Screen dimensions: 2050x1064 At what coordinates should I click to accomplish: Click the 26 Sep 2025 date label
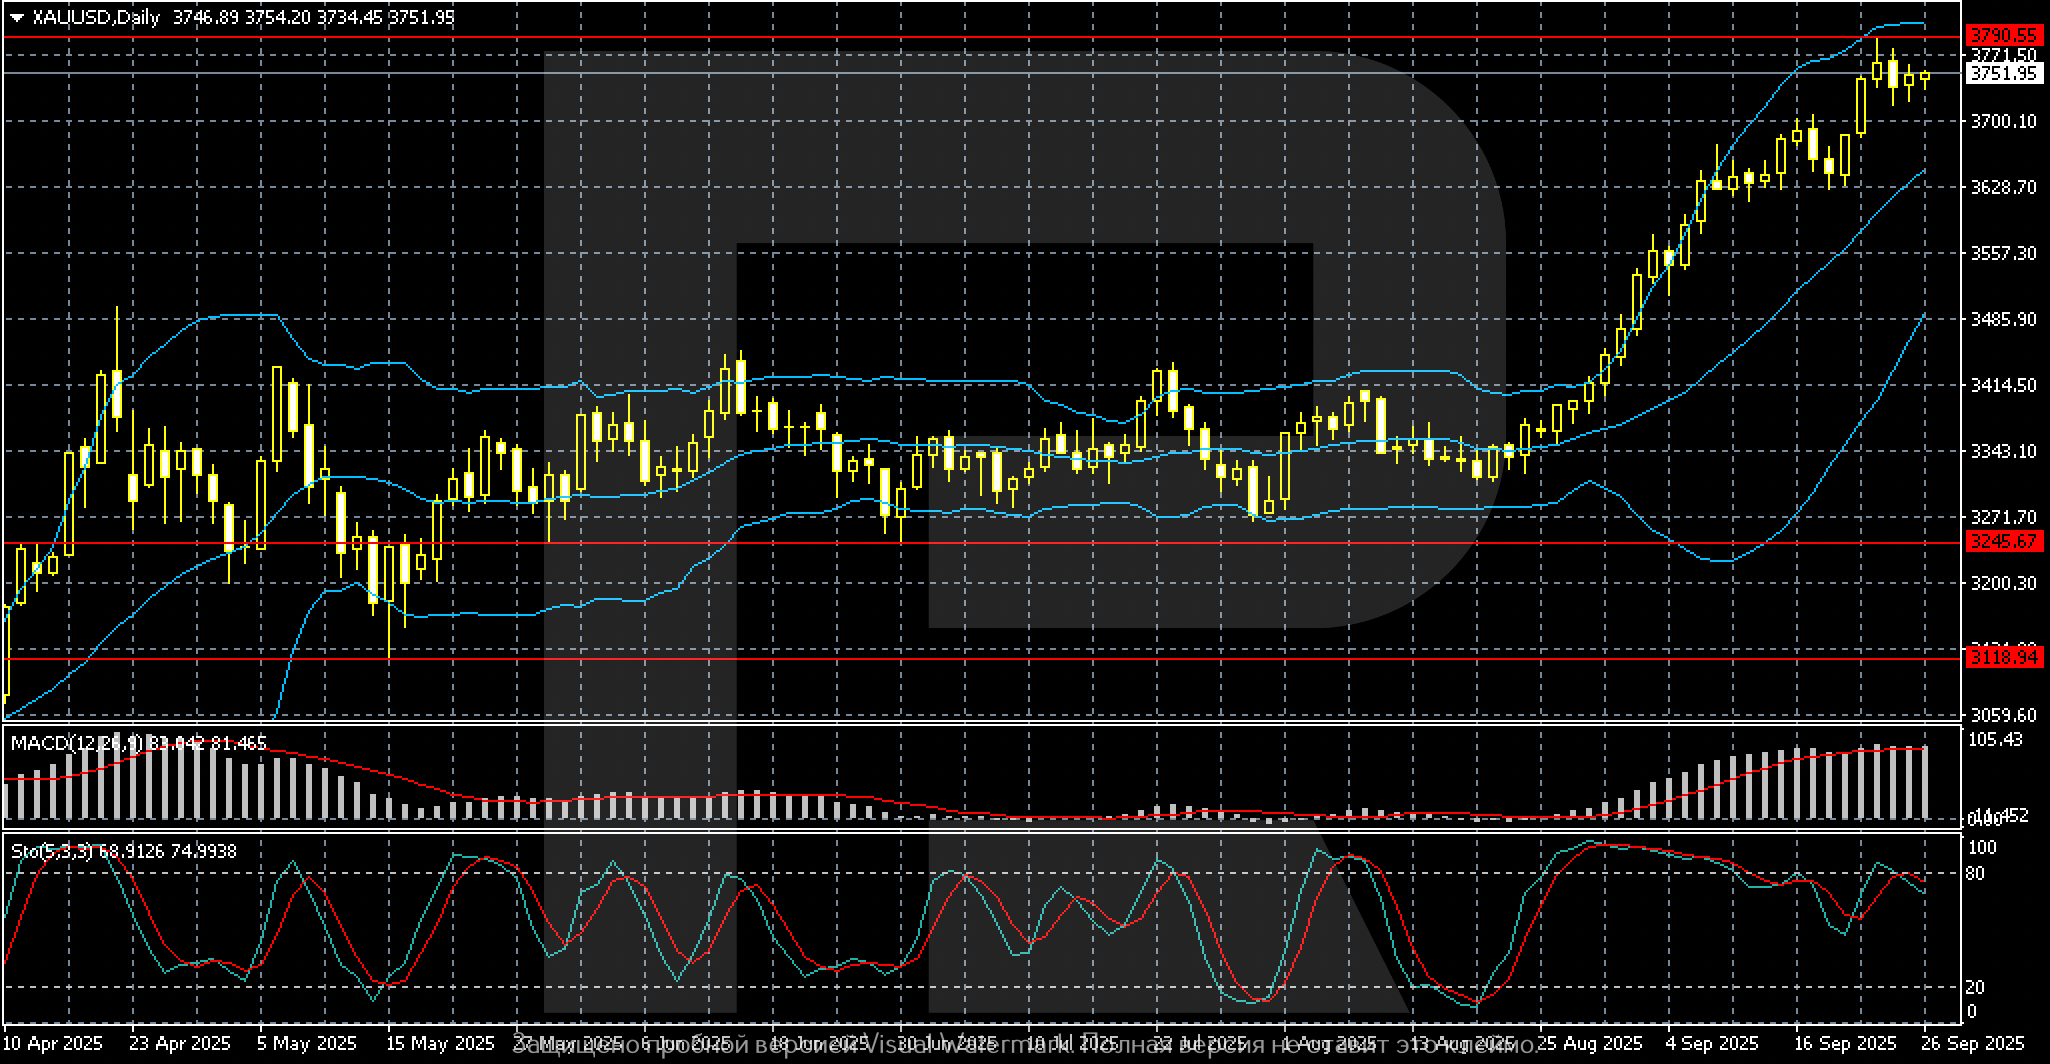[1975, 1043]
